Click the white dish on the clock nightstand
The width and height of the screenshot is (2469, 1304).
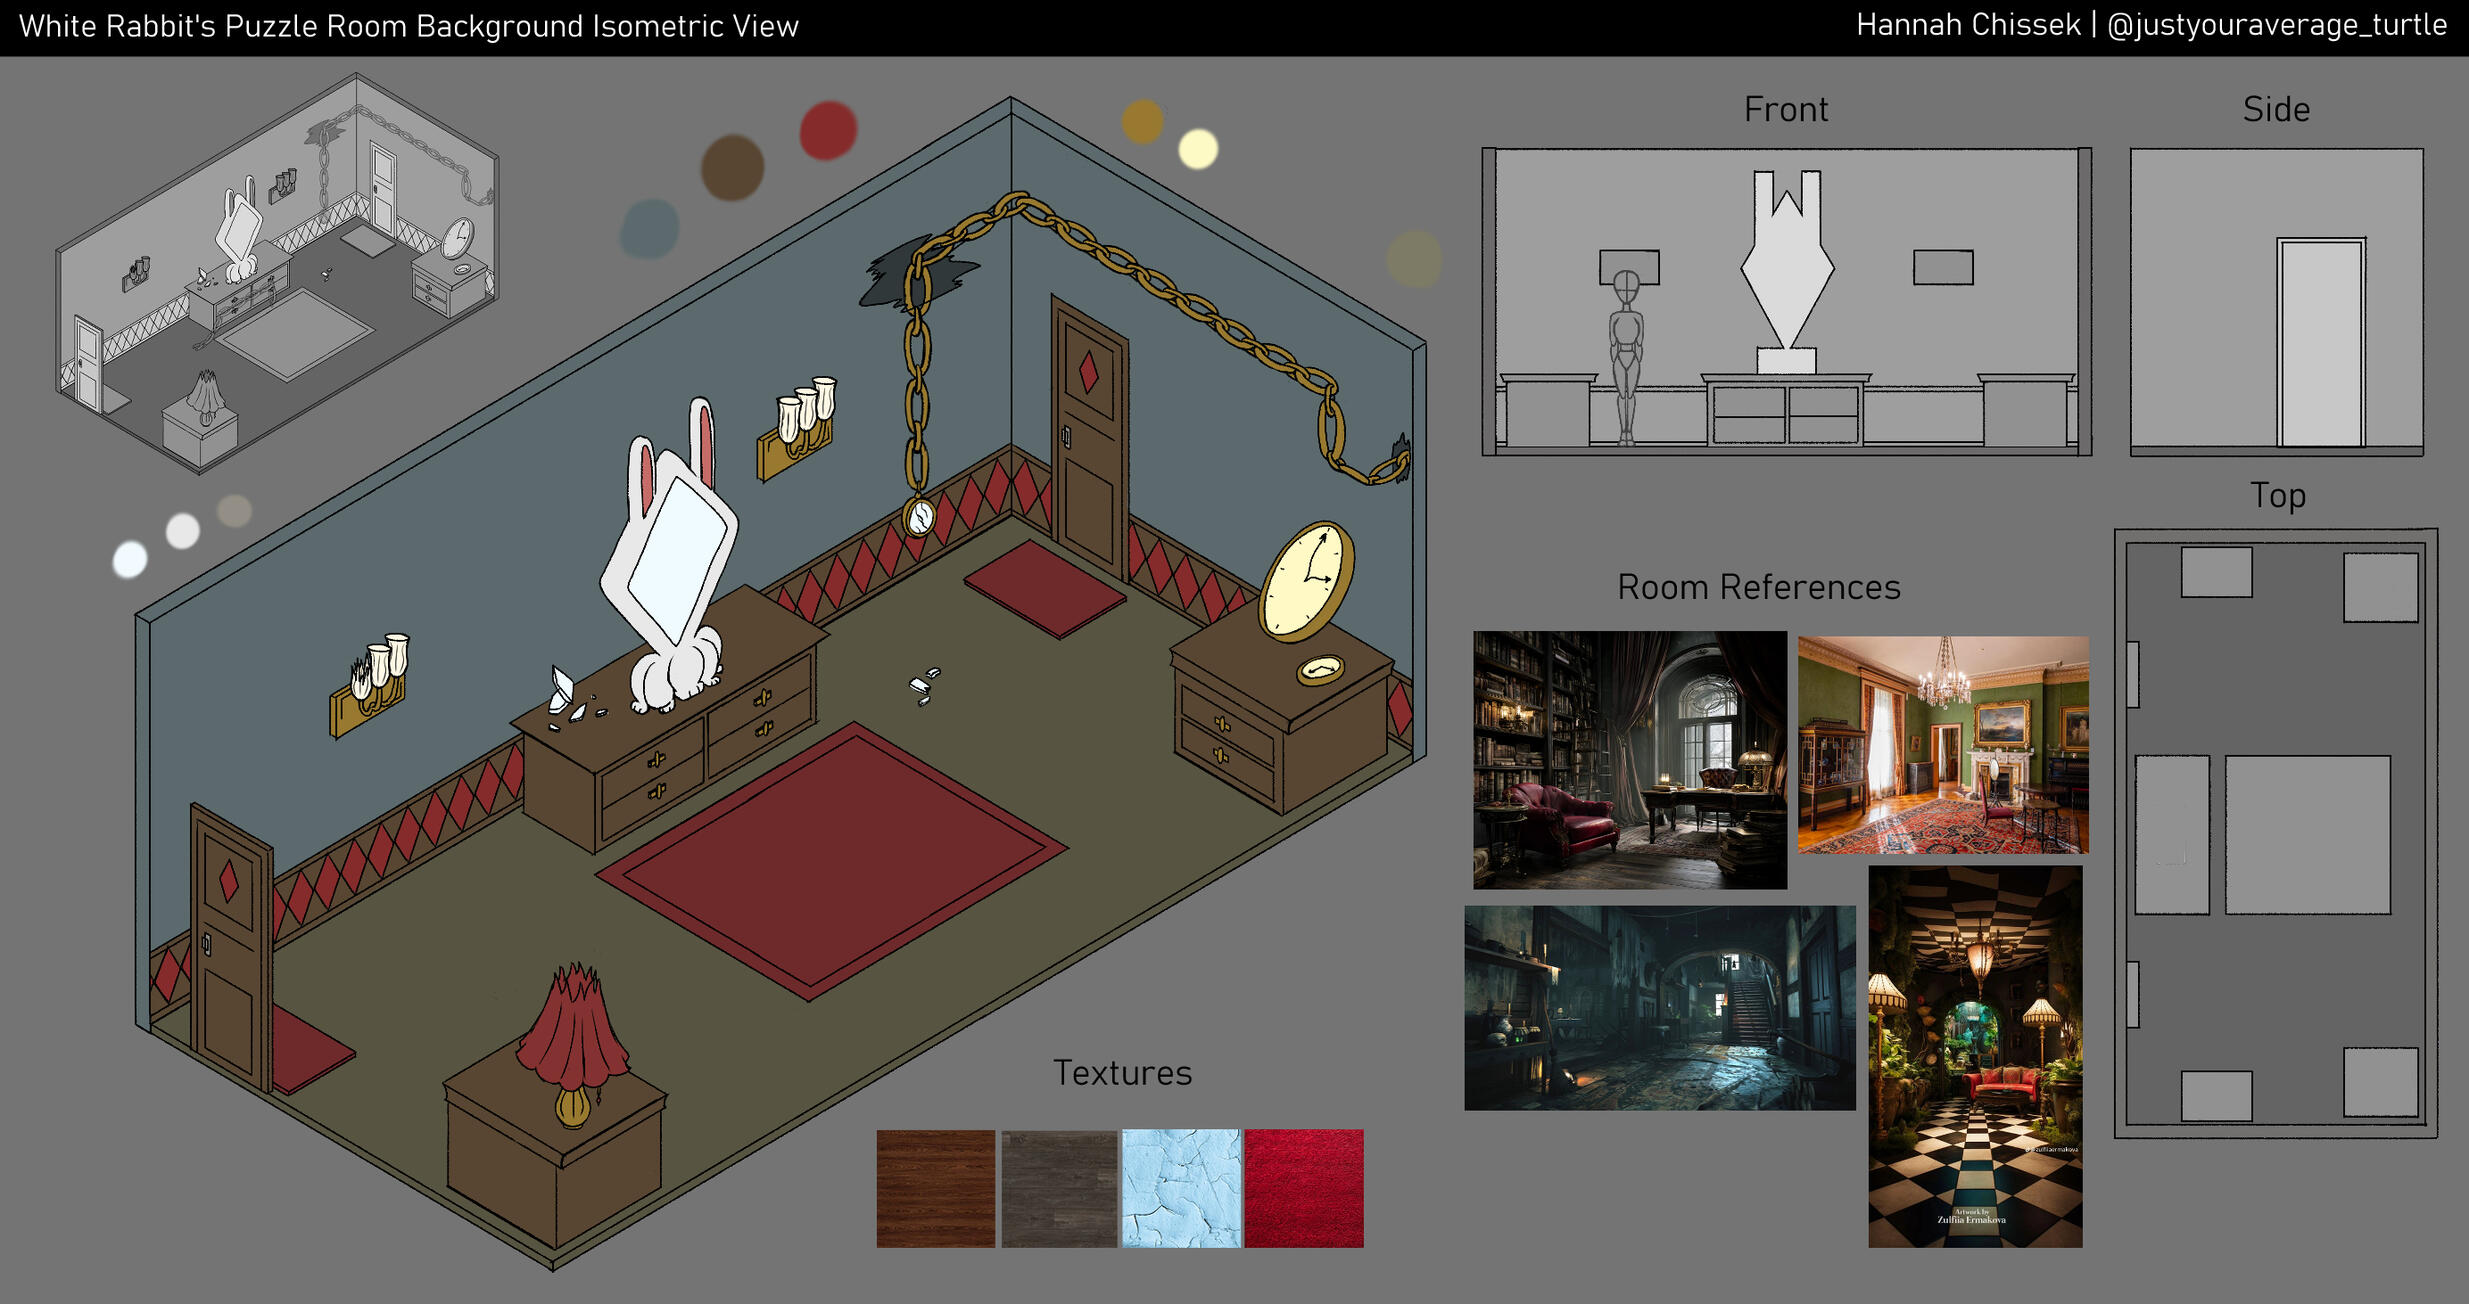pos(1321,669)
